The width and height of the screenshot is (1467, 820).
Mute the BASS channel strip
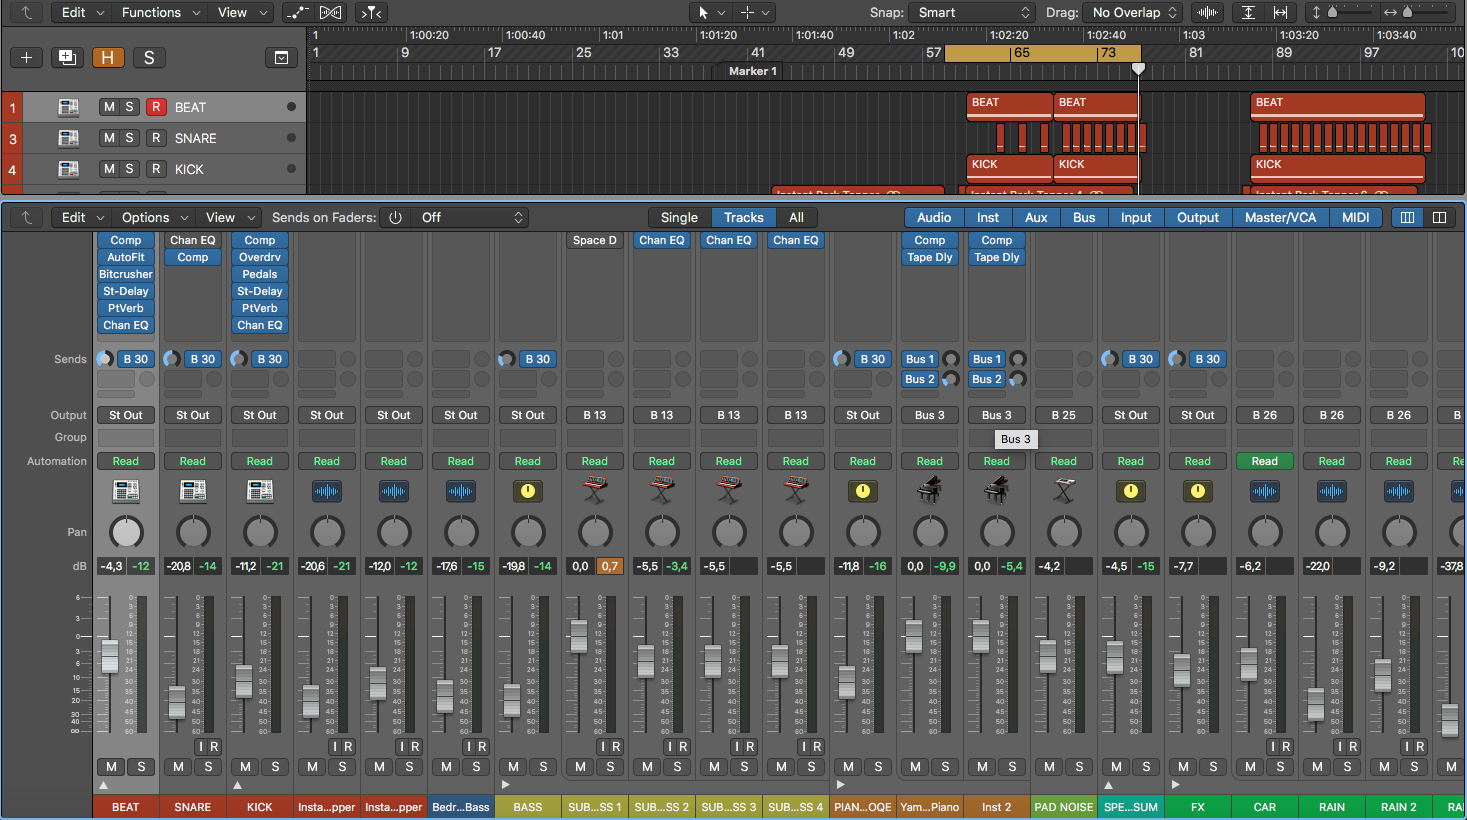[513, 767]
